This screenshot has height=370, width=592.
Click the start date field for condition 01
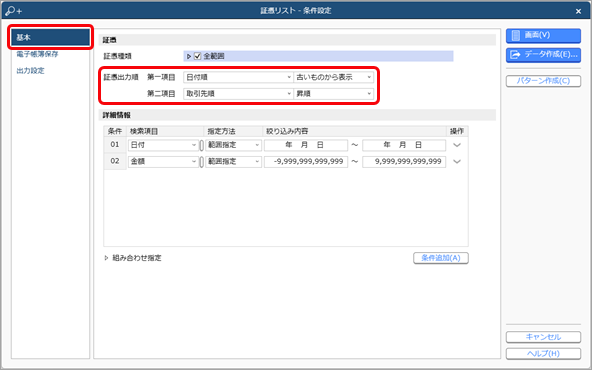(306, 145)
